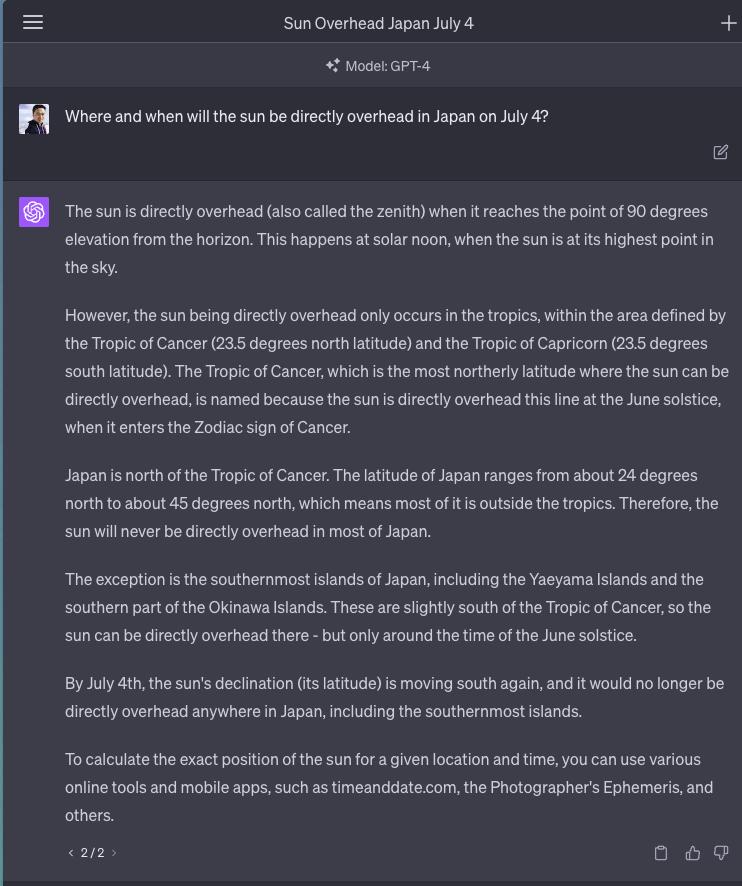
Task: Click the sparkle icon beside Model: GPT-4
Action: tap(333, 66)
